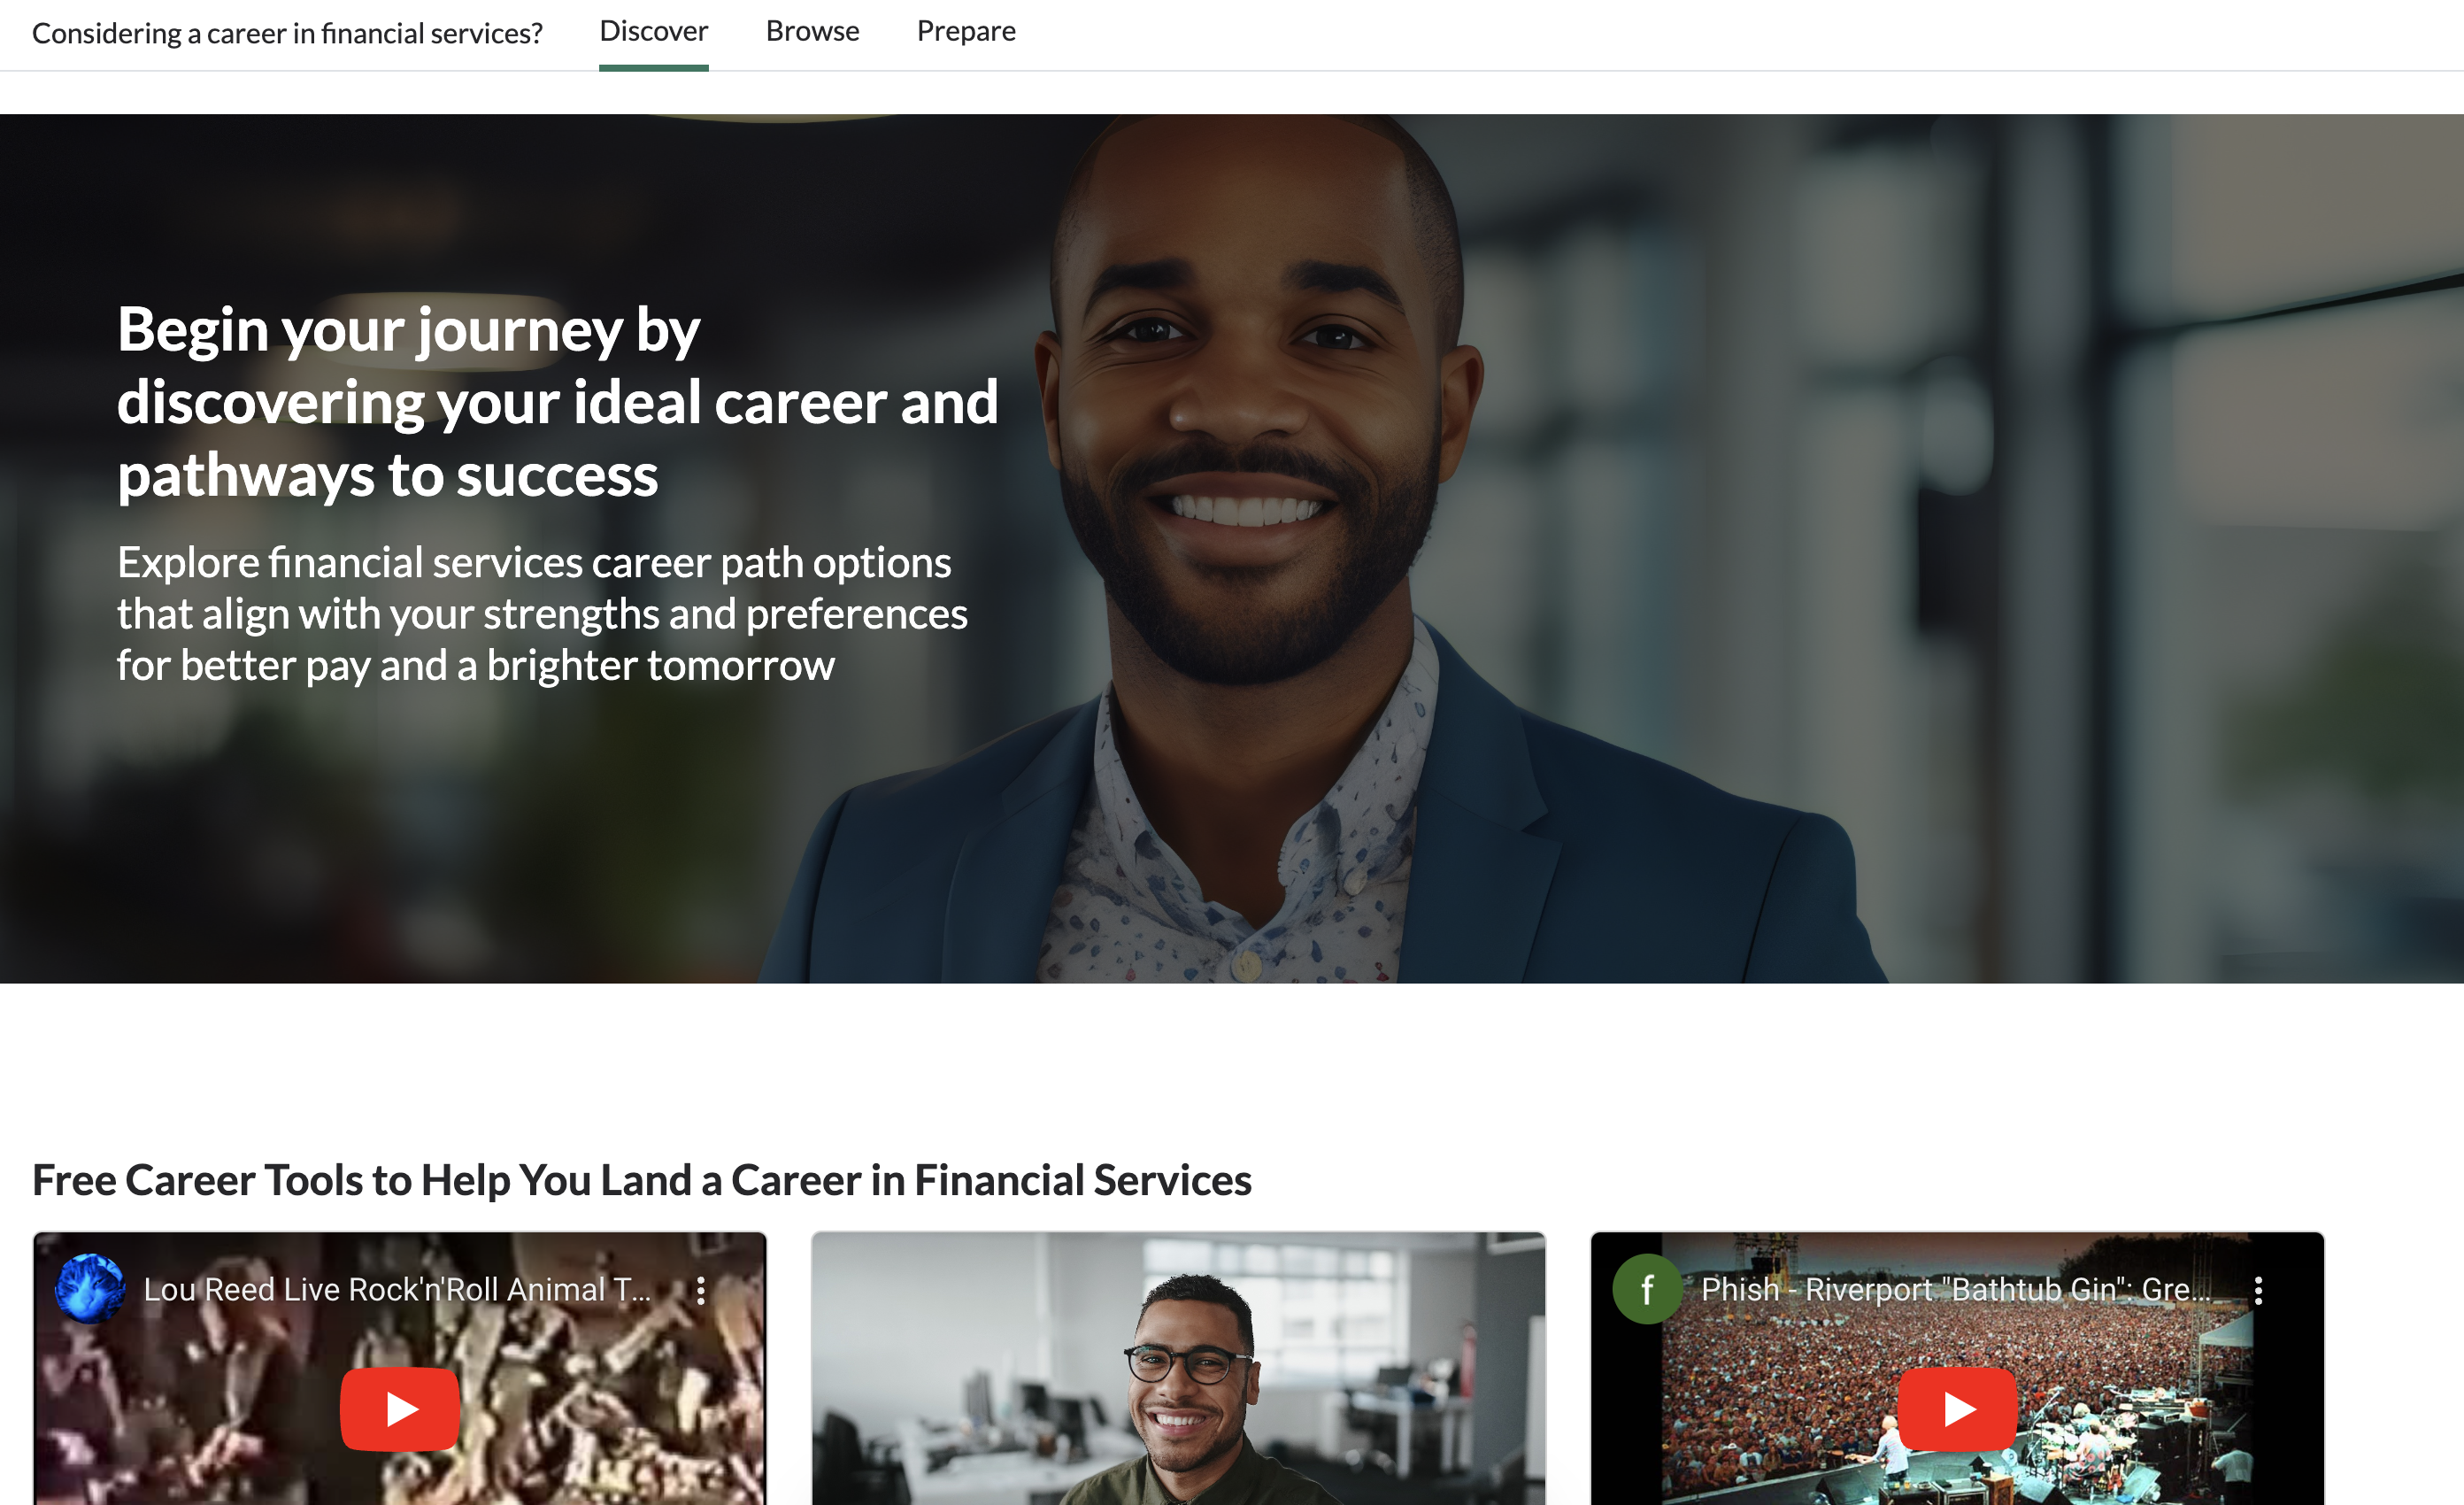Click the 'Free Career Tools' section heading
2464x1505 pixels.
coord(641,1180)
